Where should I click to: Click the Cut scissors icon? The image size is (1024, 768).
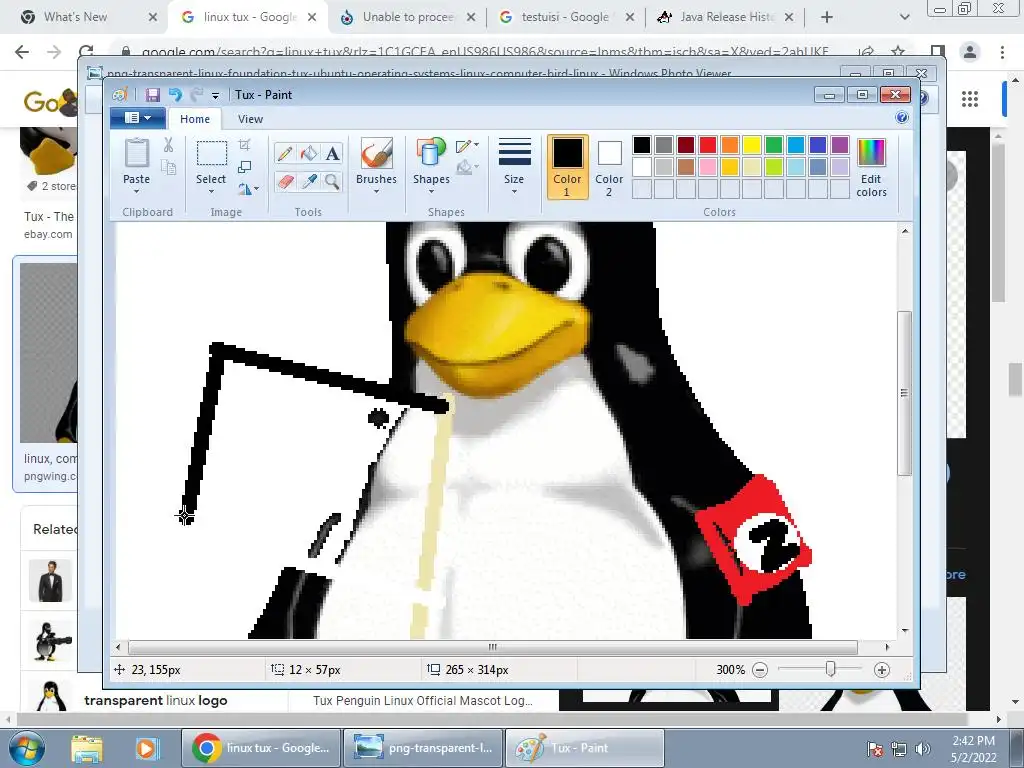coord(168,145)
